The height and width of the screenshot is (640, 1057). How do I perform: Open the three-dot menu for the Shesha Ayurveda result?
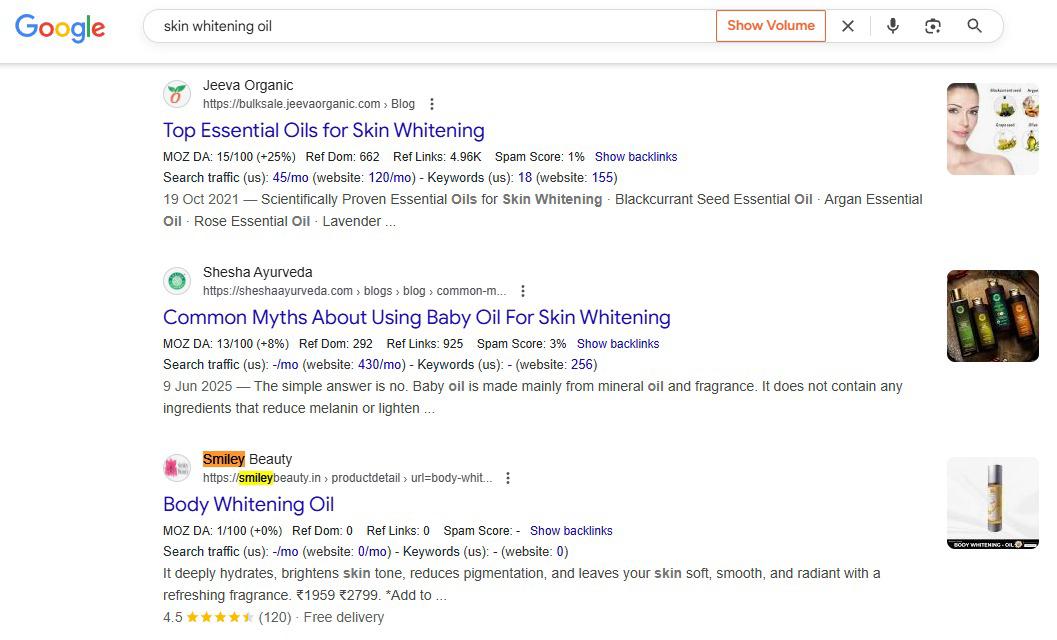coord(522,291)
